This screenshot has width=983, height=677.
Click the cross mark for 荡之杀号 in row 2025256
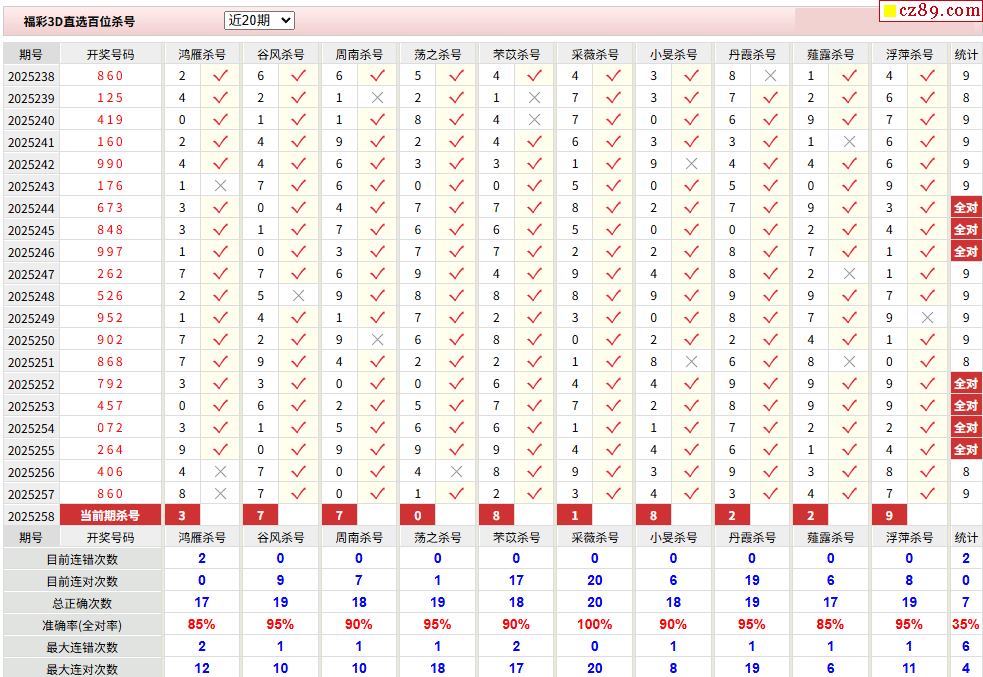tap(456, 472)
